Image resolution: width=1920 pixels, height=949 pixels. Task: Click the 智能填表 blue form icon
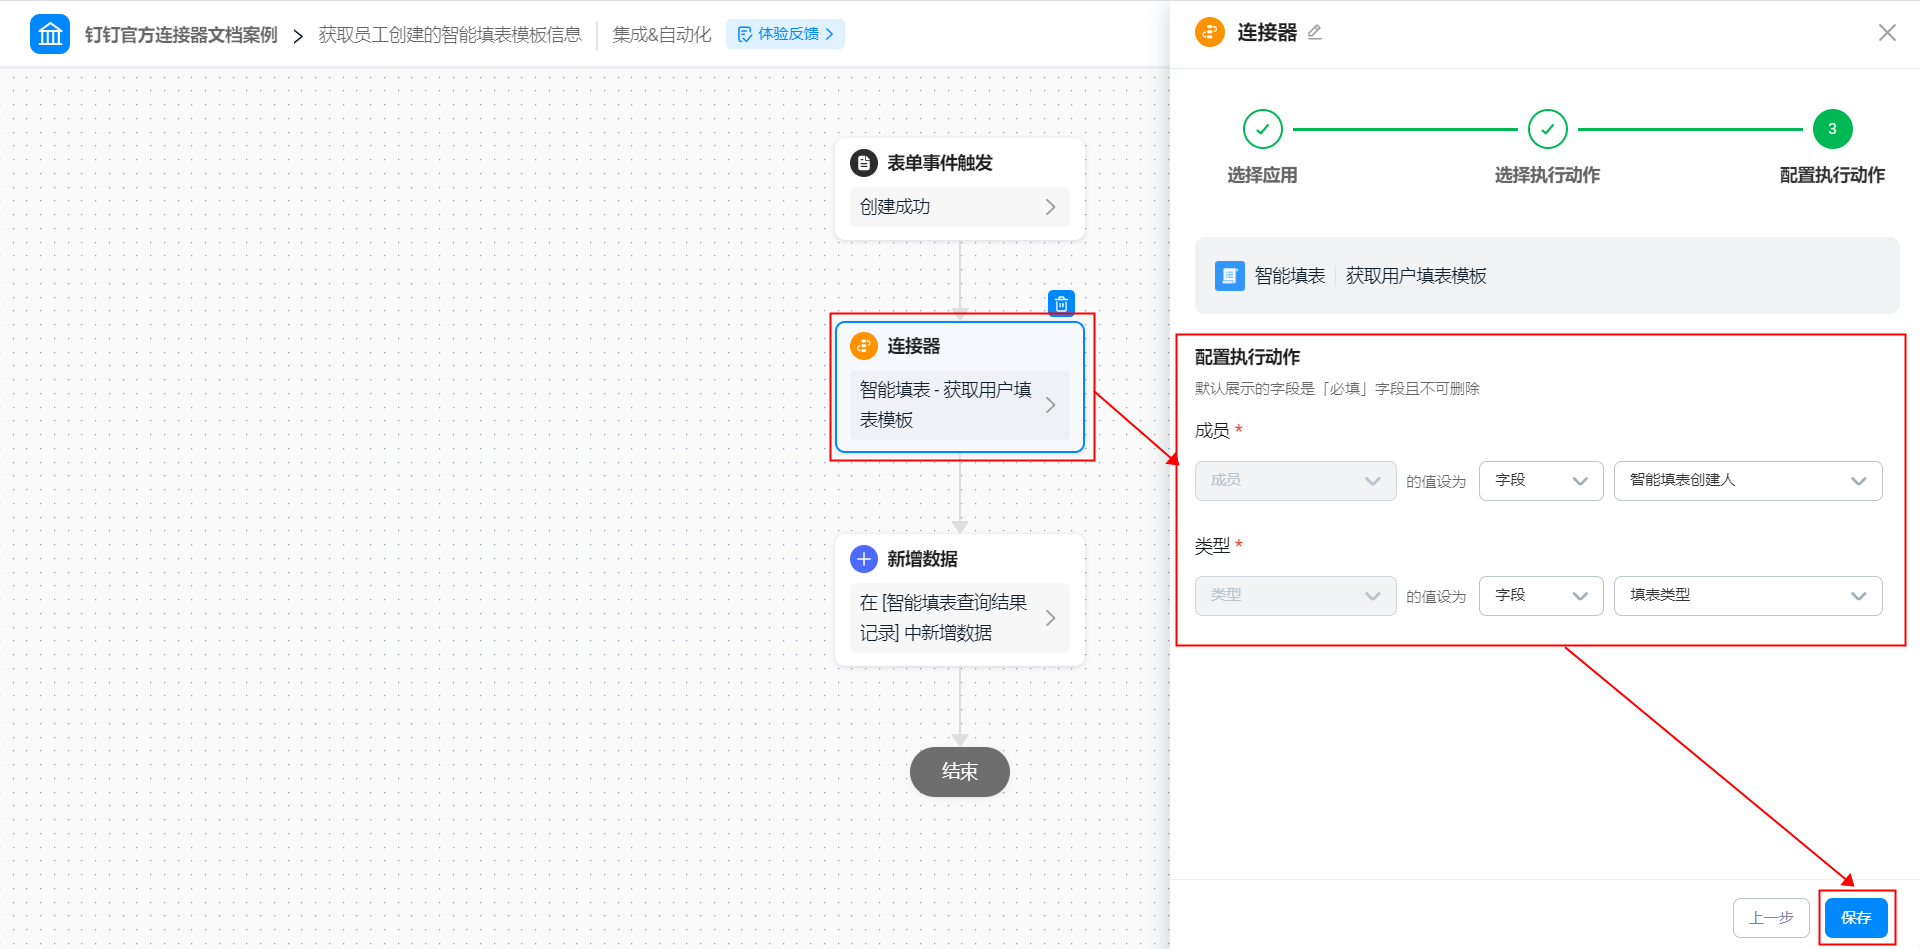tap(1229, 275)
